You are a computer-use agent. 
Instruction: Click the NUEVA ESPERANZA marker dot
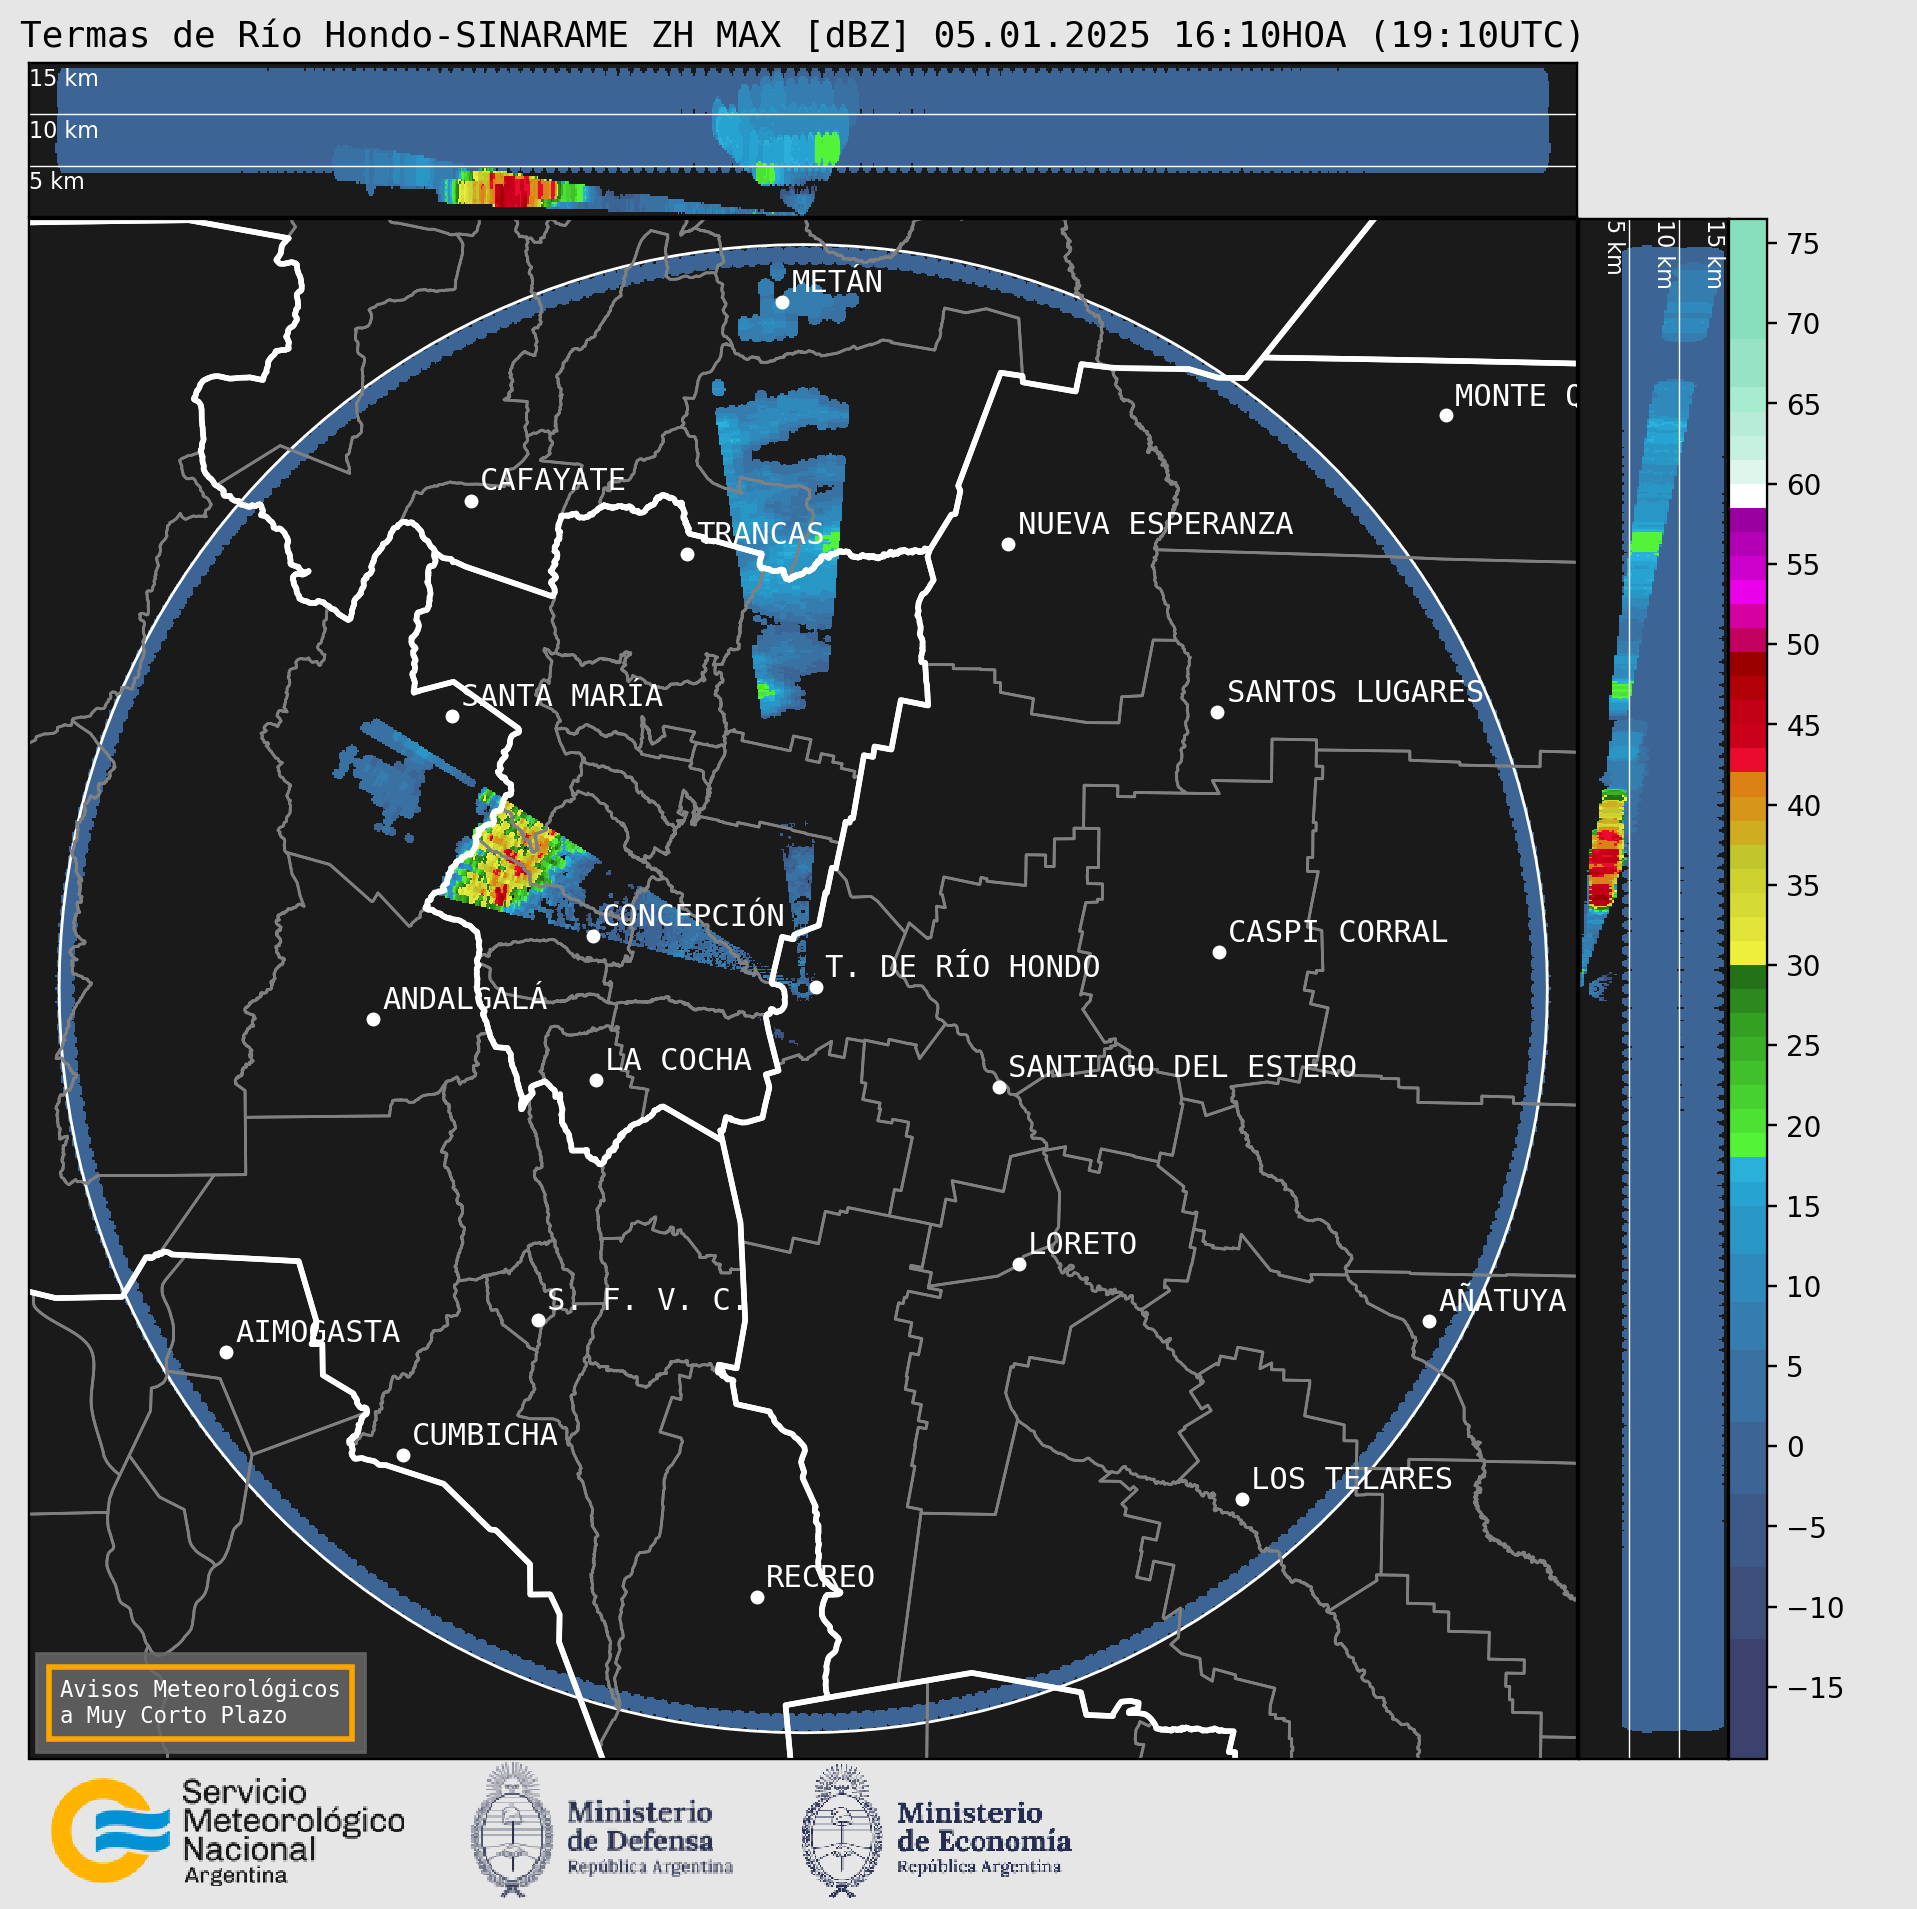click(1008, 544)
